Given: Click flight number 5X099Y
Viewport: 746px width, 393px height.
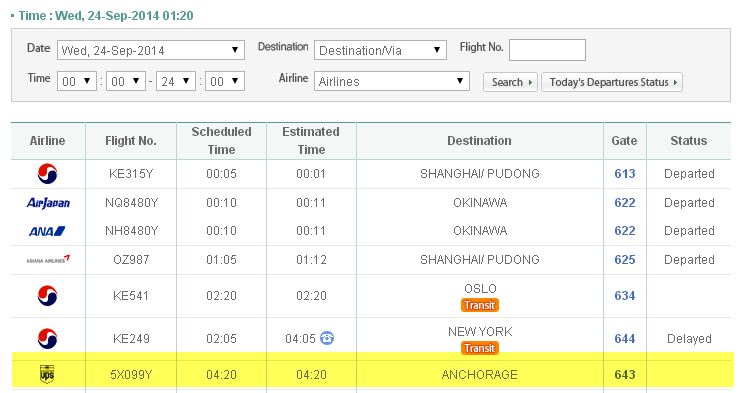Looking at the screenshot, I should [131, 374].
